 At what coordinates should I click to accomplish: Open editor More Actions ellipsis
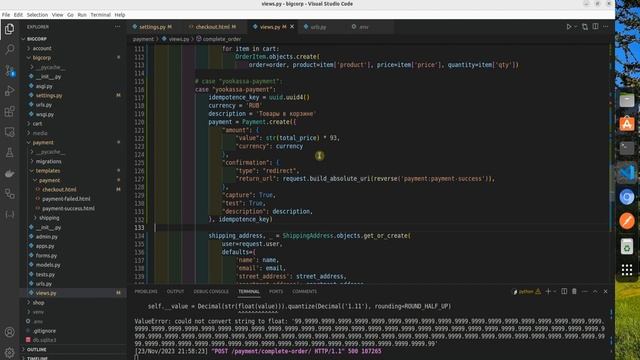point(606,27)
